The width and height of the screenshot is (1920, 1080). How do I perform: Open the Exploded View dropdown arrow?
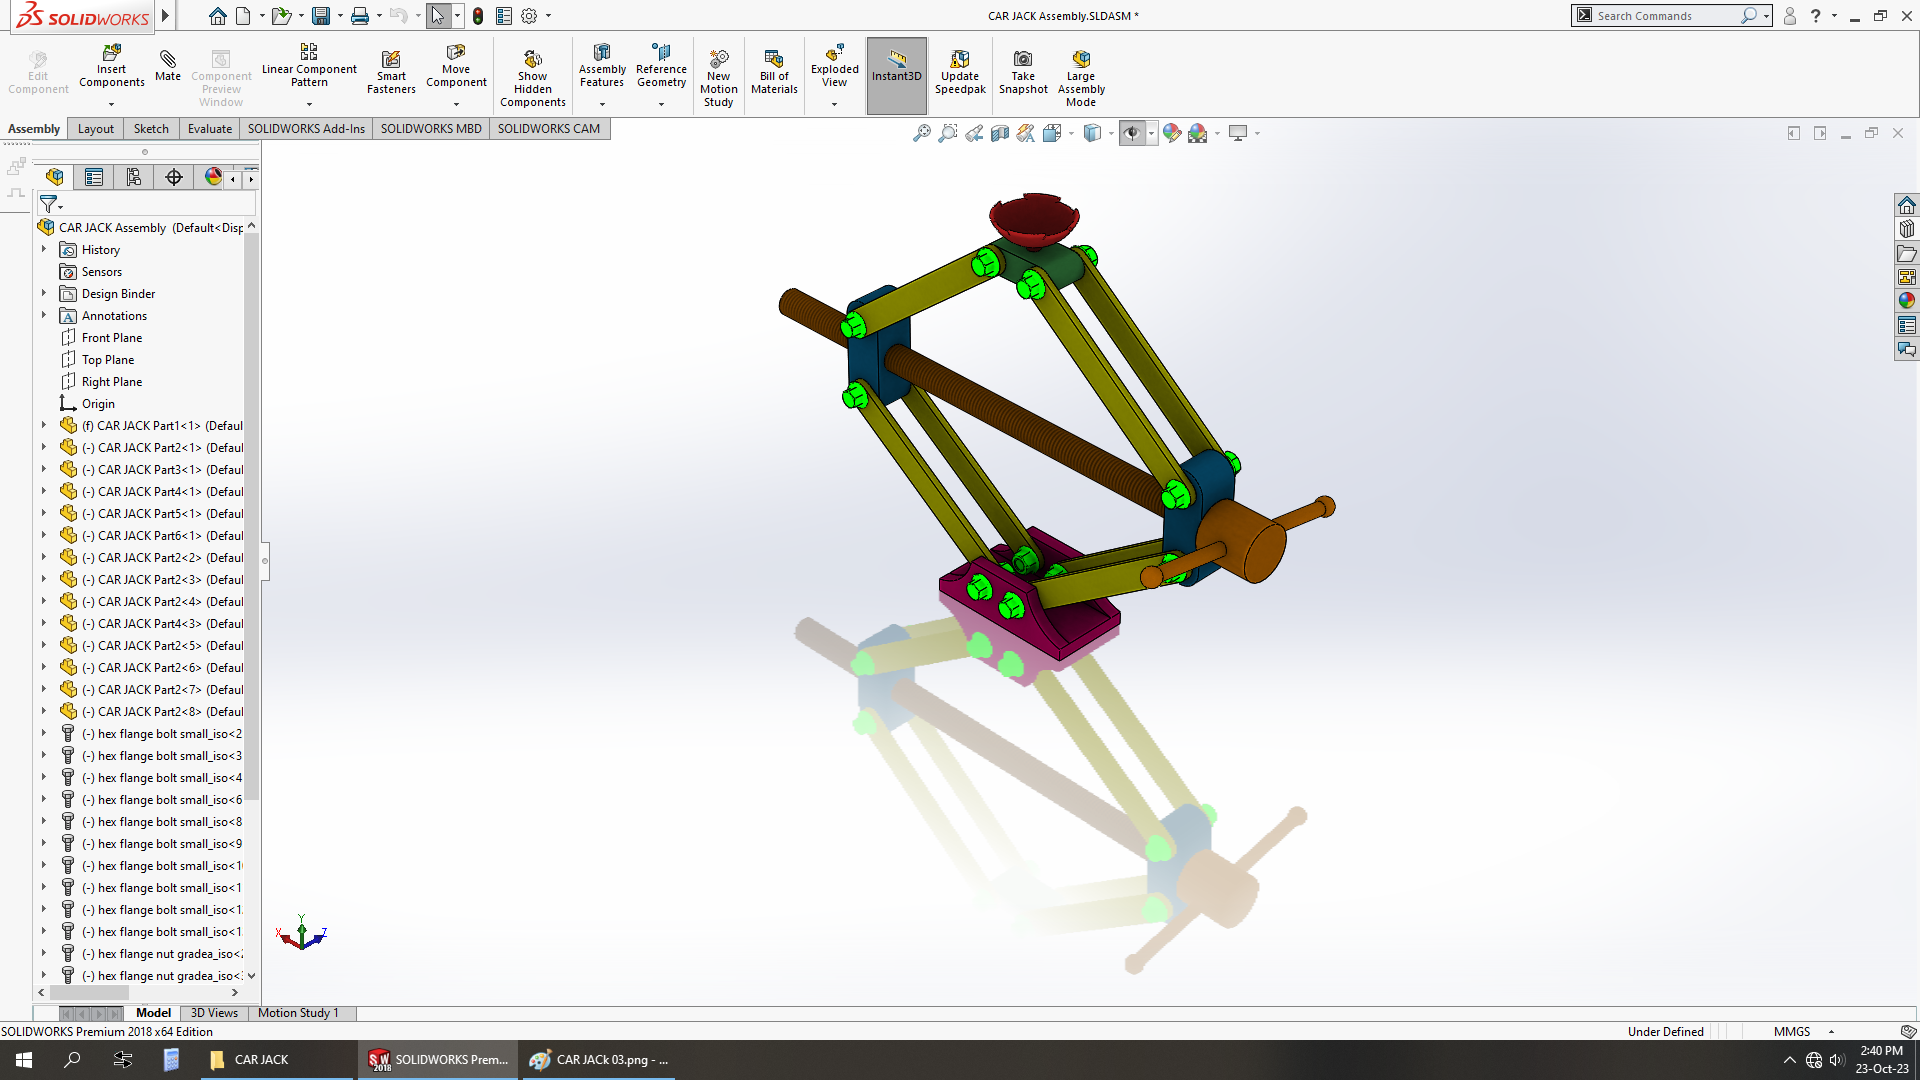[834, 104]
